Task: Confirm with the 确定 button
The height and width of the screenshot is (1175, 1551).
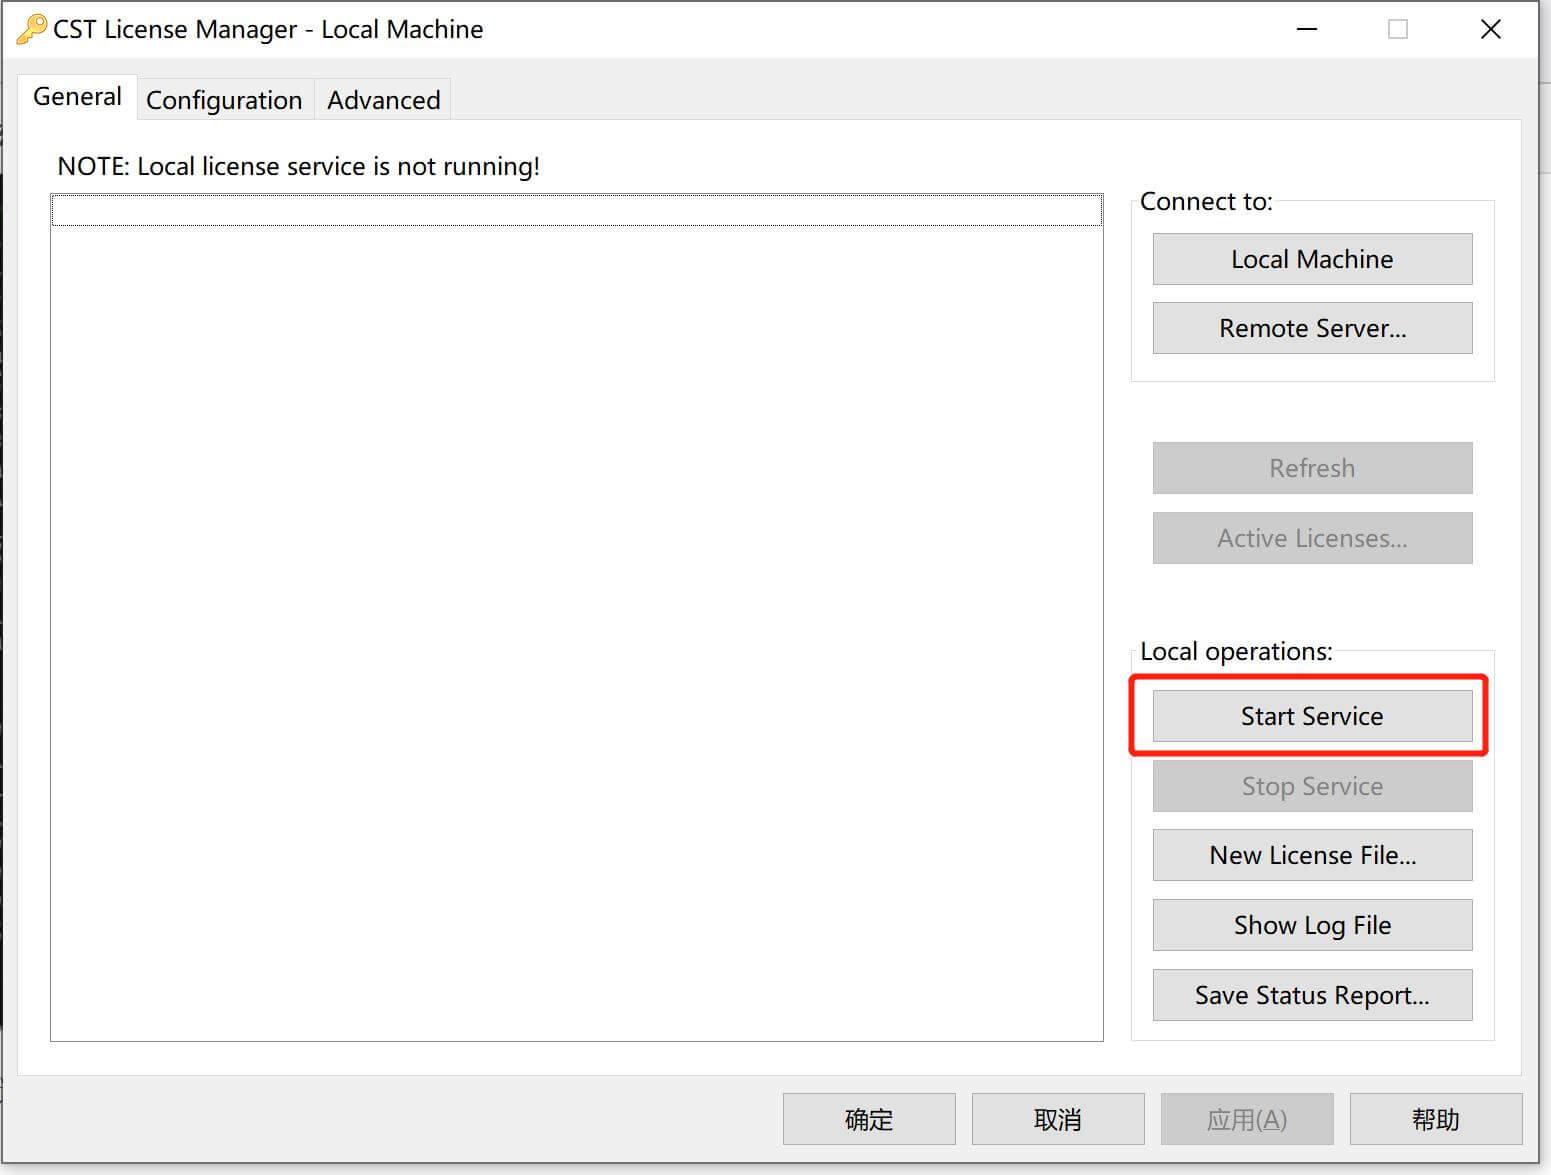Action: point(868,1119)
